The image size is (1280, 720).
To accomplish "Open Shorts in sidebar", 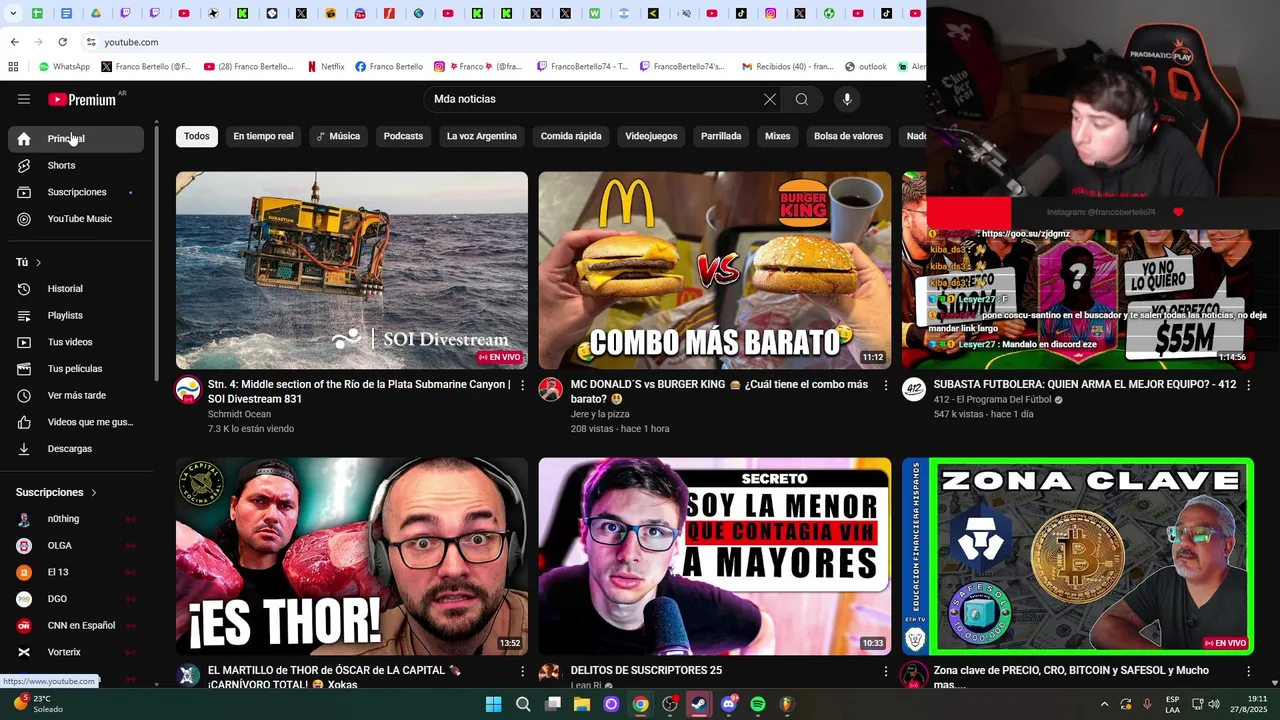I will pos(76,165).
